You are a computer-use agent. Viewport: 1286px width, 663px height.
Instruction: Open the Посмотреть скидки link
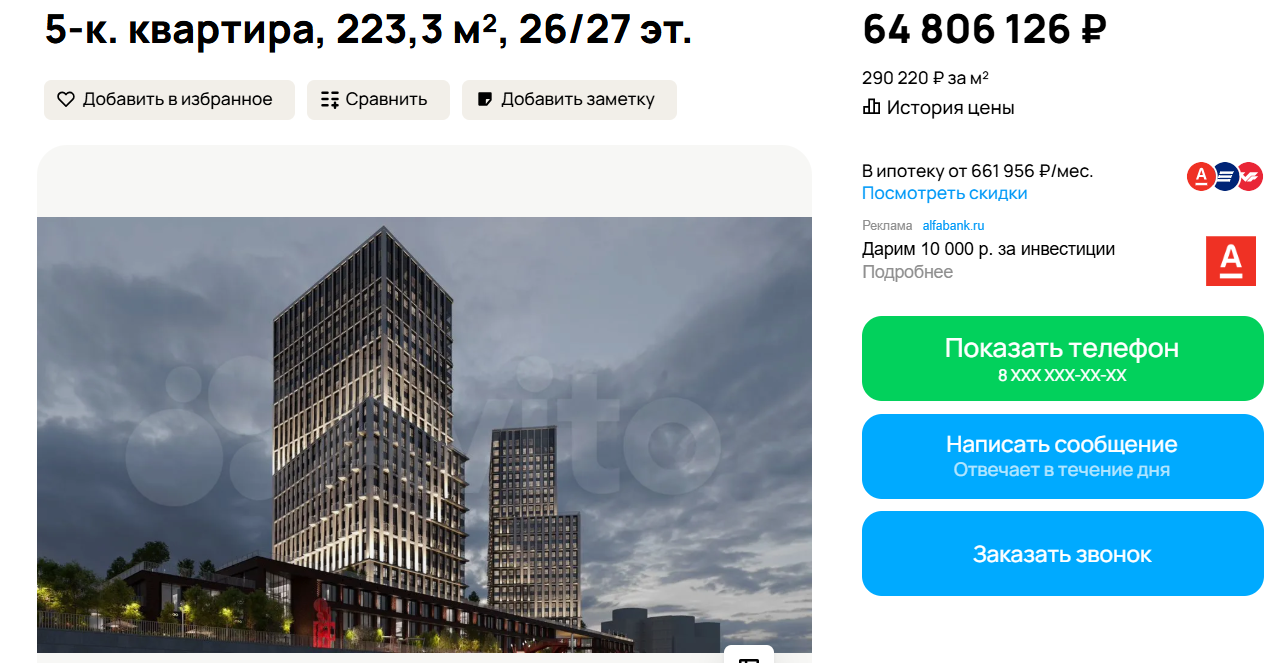point(945,193)
